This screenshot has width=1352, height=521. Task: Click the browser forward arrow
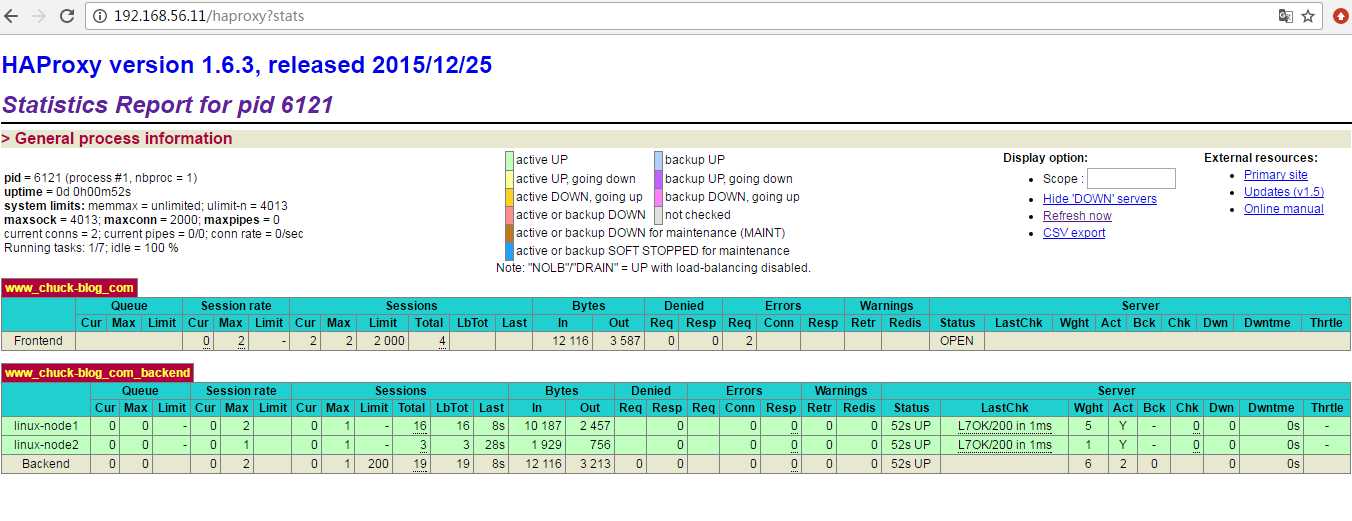(x=39, y=16)
